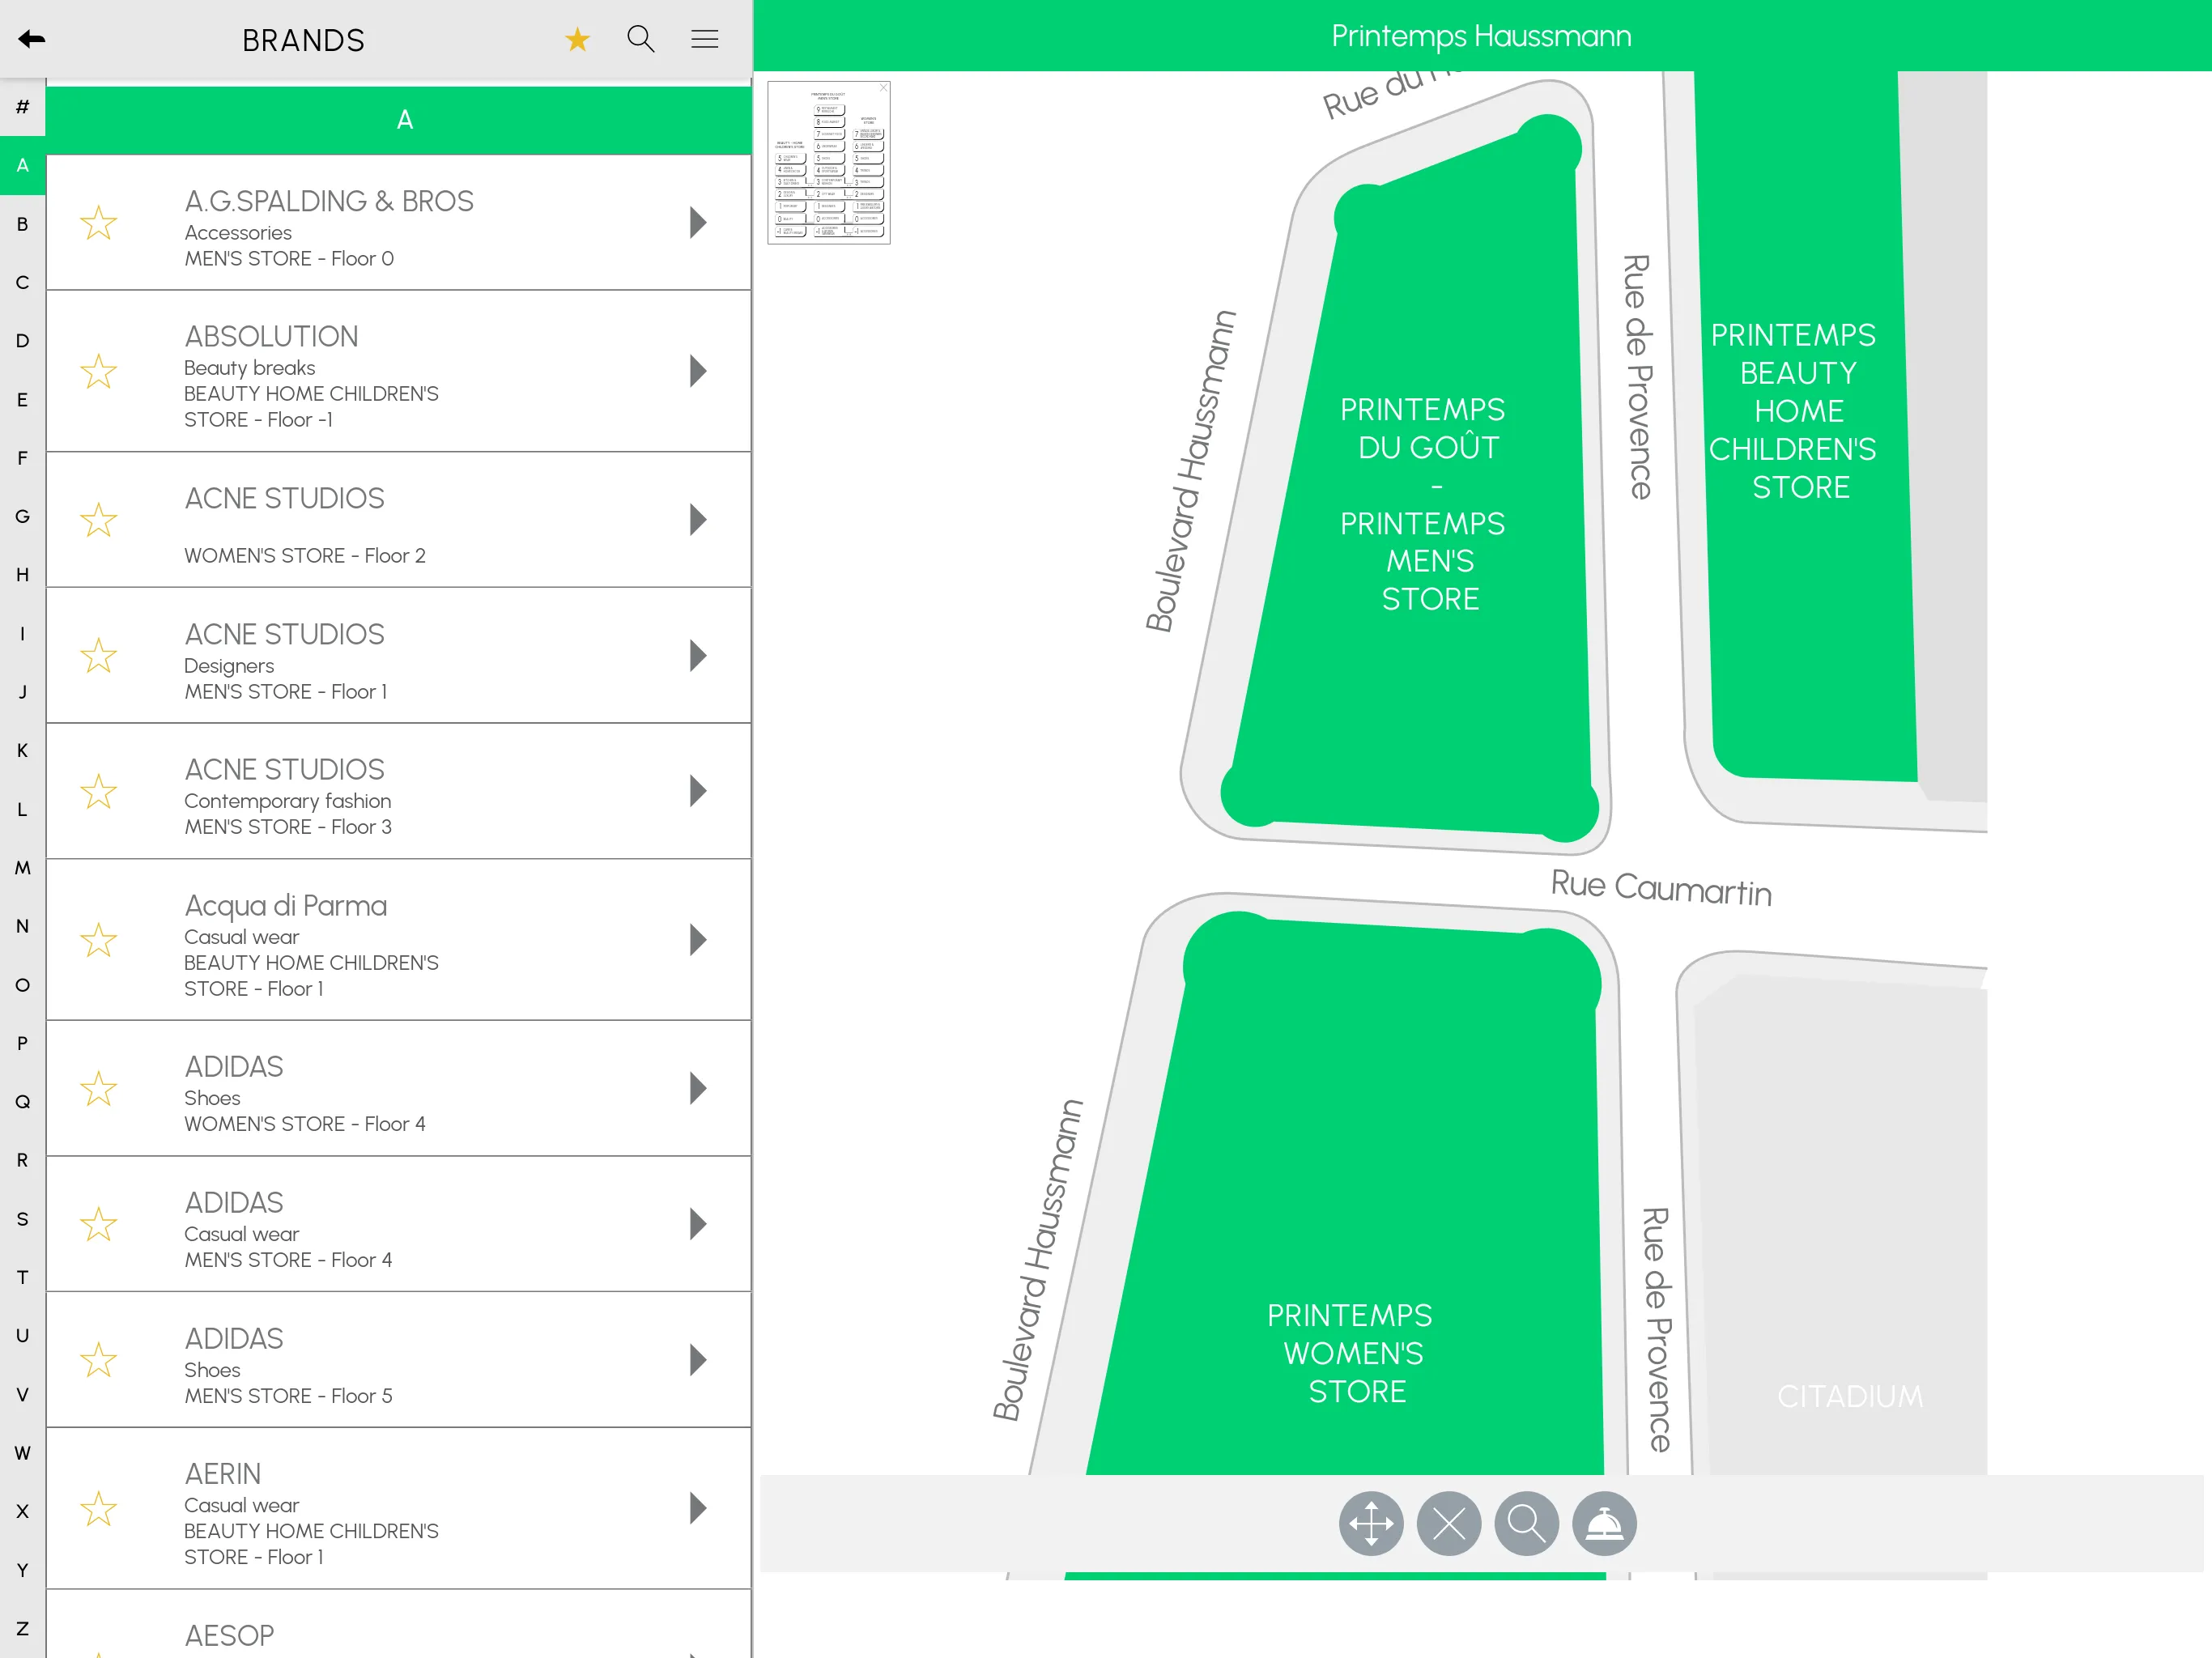This screenshot has height=1658, width=2212.
Task: Open A.G.SPALDING & BROS brand name
Action: tap(329, 201)
